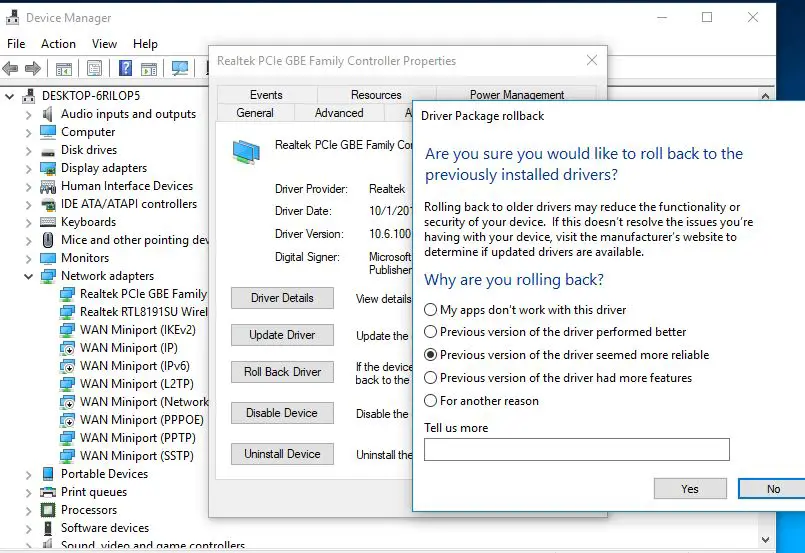This screenshot has width=805, height=553.
Task: Collapse the Network adapters node
Action: click(x=28, y=276)
